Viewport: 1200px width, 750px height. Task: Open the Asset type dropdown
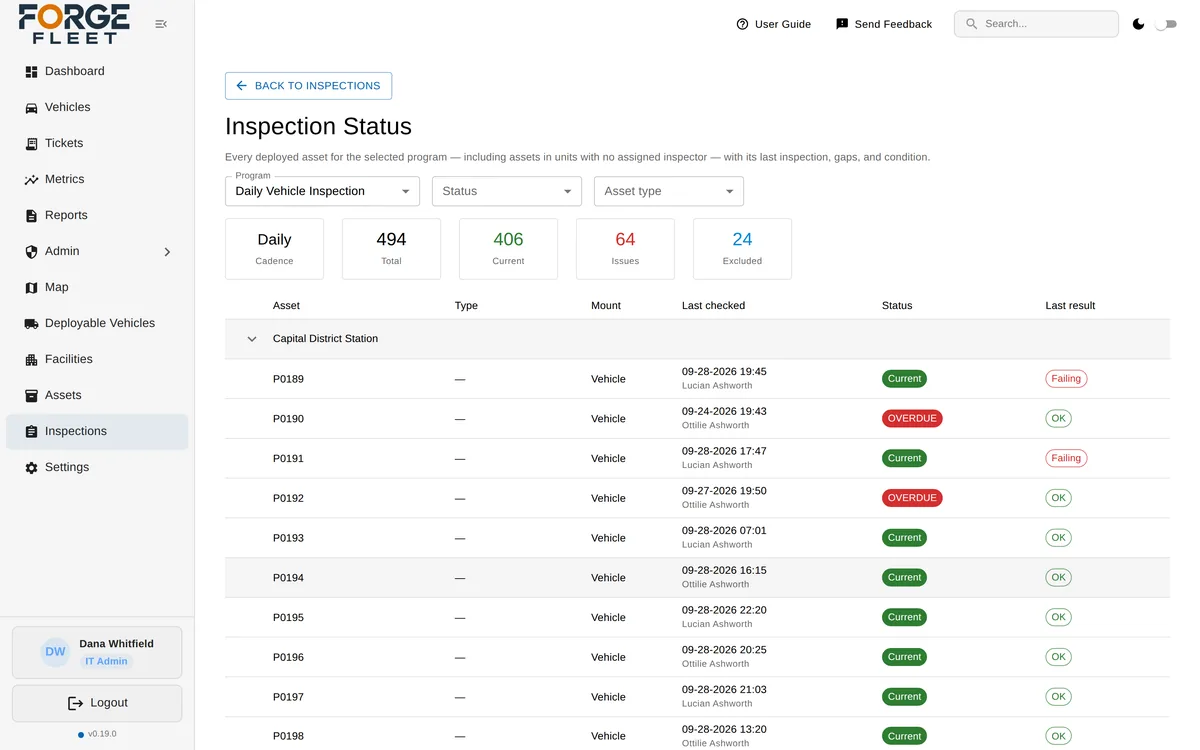[669, 191]
